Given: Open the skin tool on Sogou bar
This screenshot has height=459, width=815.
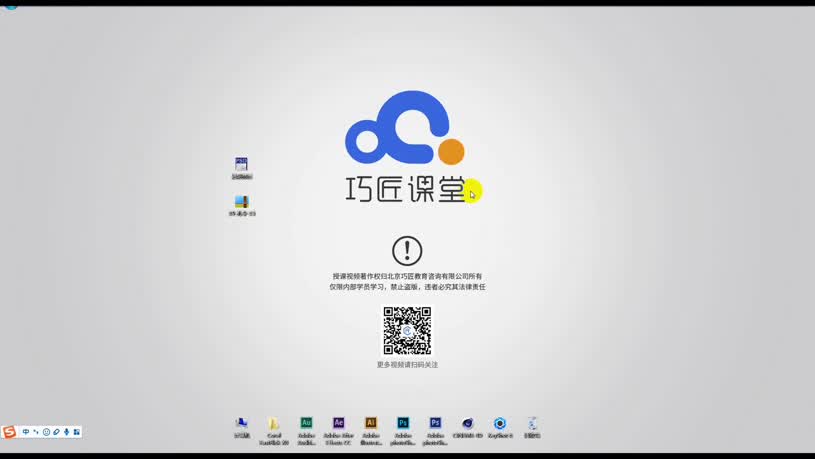Looking at the screenshot, I should coord(56,431).
